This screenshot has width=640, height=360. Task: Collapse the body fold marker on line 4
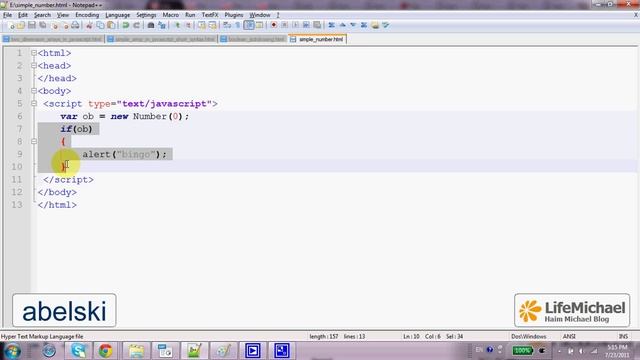(34, 91)
